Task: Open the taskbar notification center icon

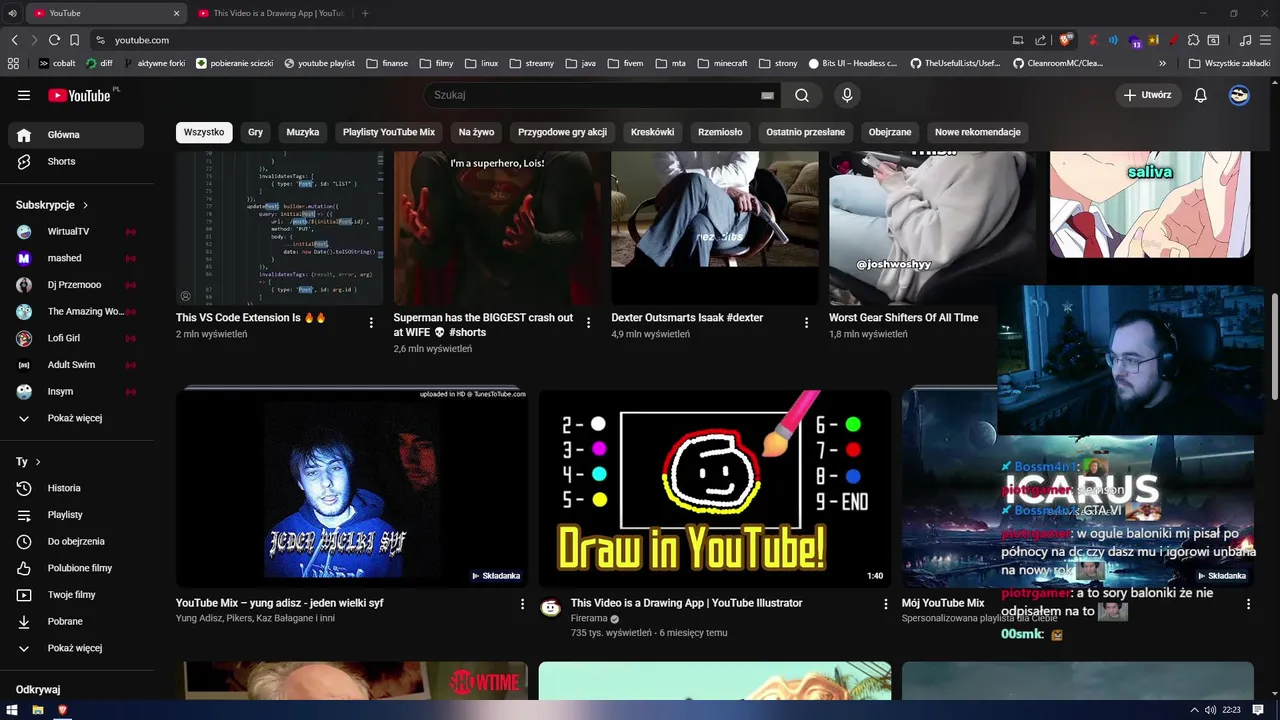Action: (1259, 710)
